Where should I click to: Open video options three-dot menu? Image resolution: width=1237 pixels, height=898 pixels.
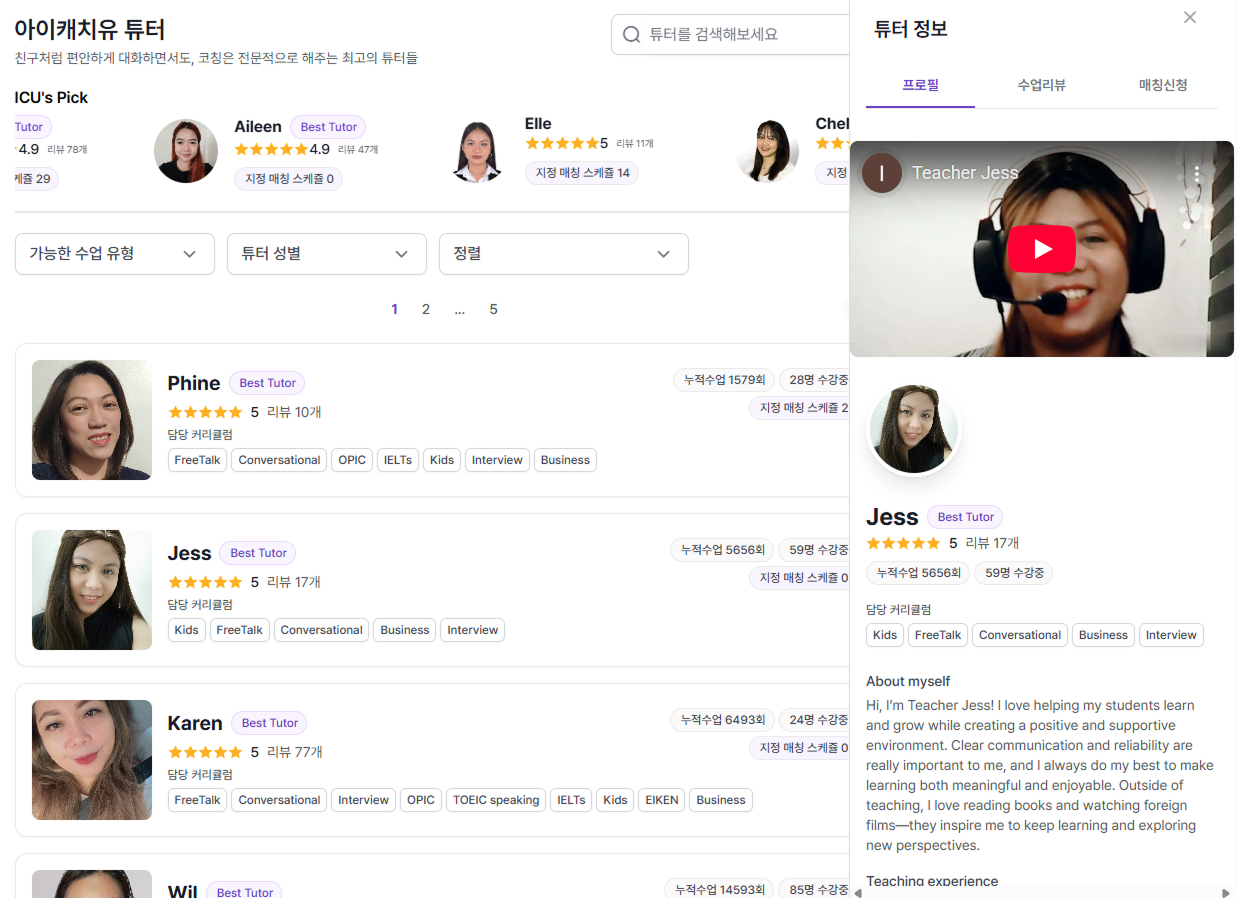pyautogui.click(x=1197, y=173)
